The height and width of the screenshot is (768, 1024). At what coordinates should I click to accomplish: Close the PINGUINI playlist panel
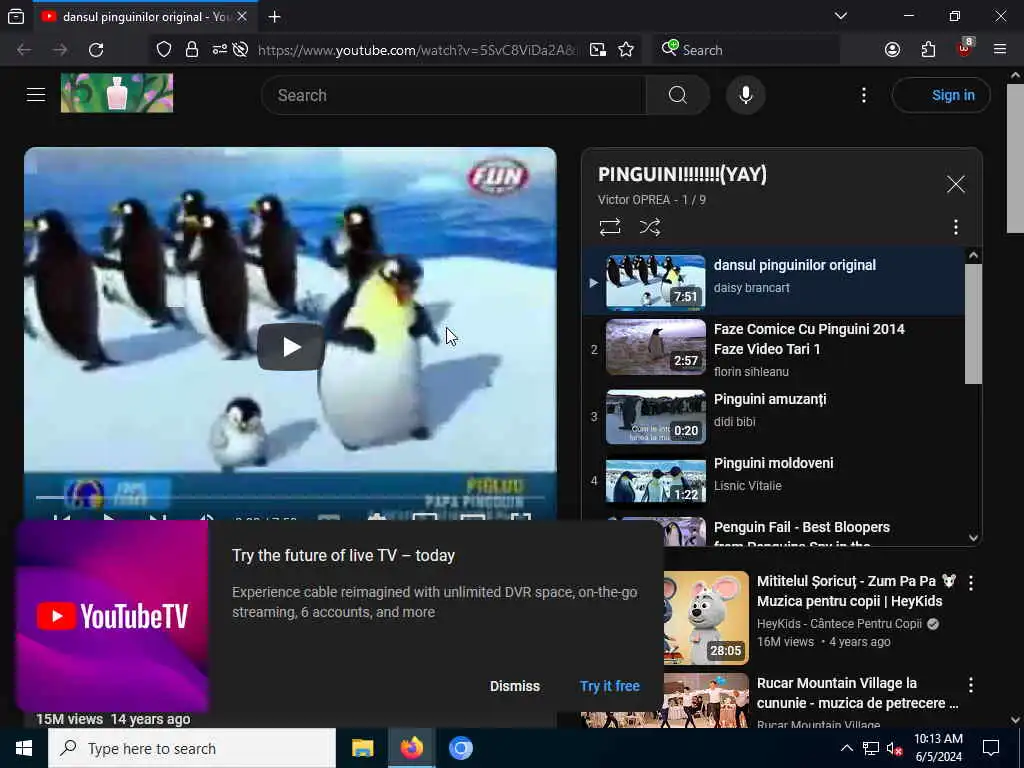(955, 184)
